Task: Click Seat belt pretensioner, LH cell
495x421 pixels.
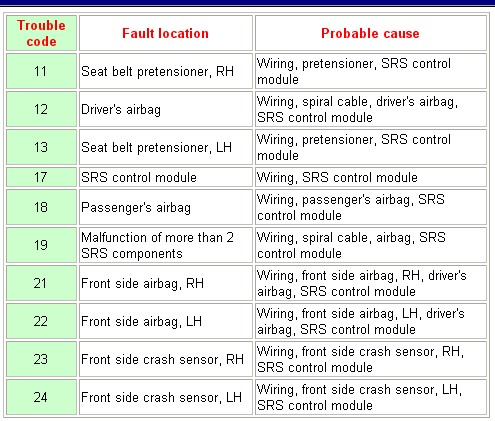Action: click(166, 147)
